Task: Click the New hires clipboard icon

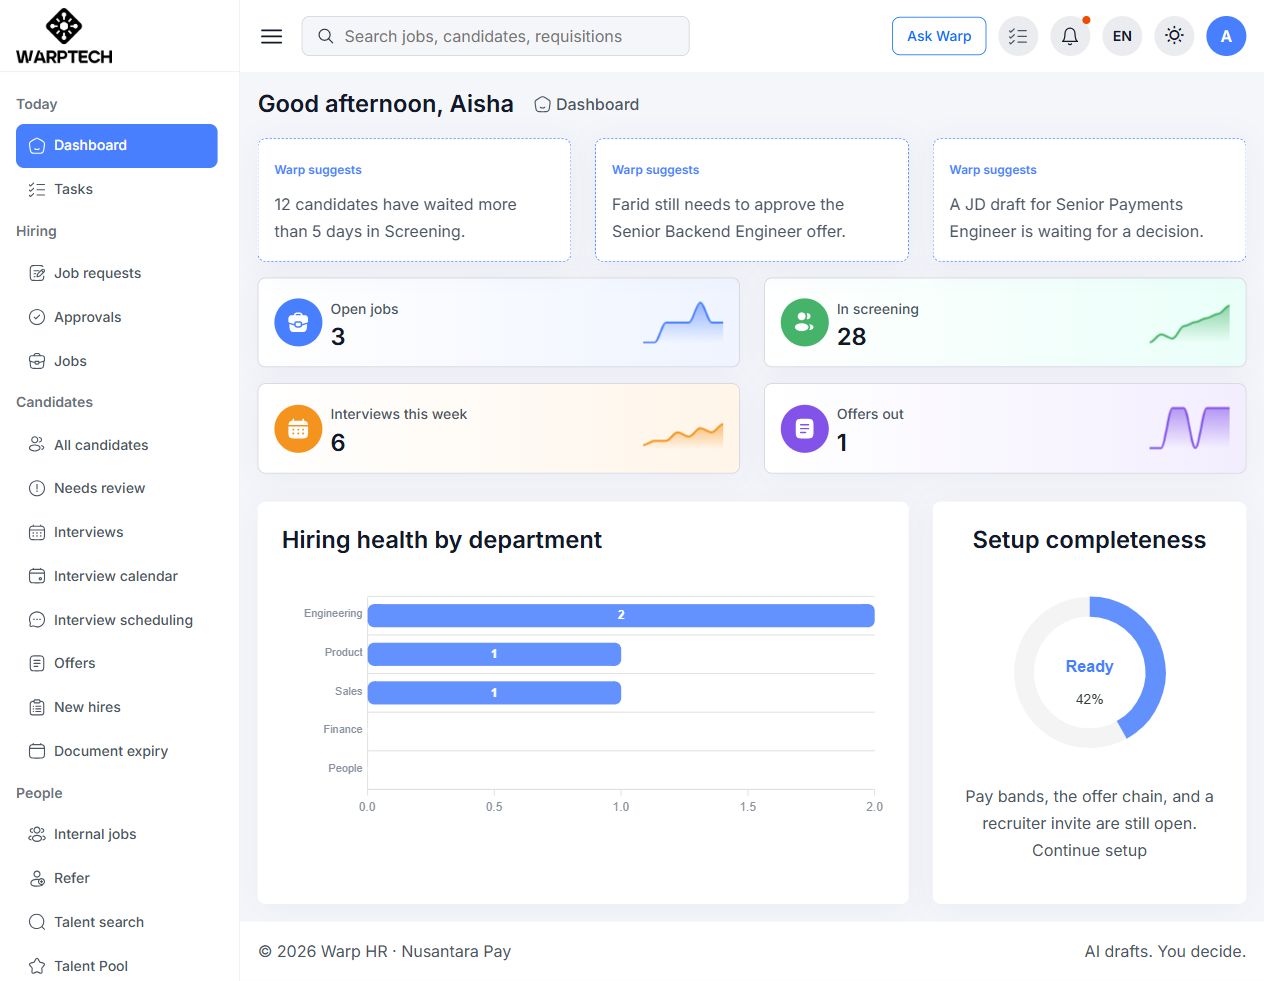Action: 37,707
